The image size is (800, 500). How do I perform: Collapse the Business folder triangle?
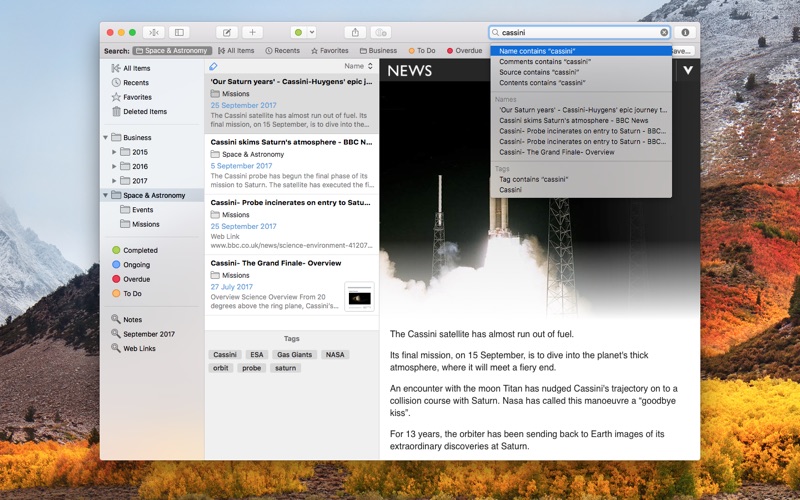point(106,137)
